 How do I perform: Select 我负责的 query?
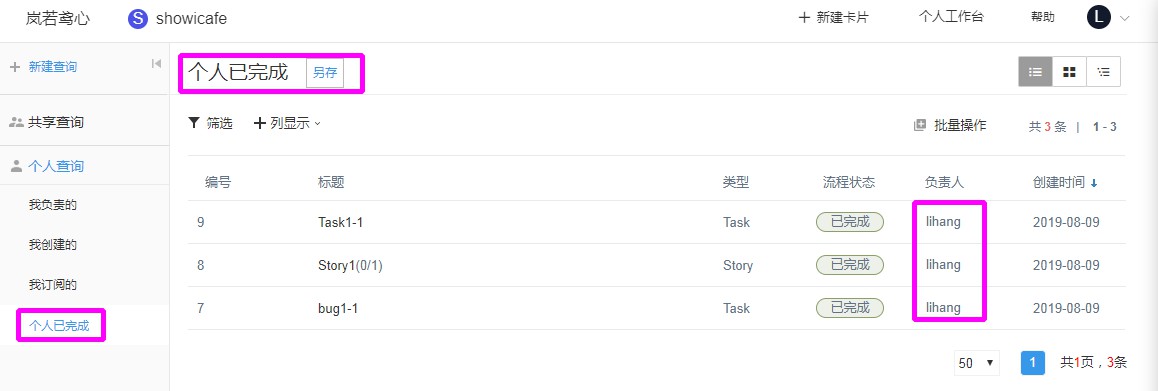[52, 205]
